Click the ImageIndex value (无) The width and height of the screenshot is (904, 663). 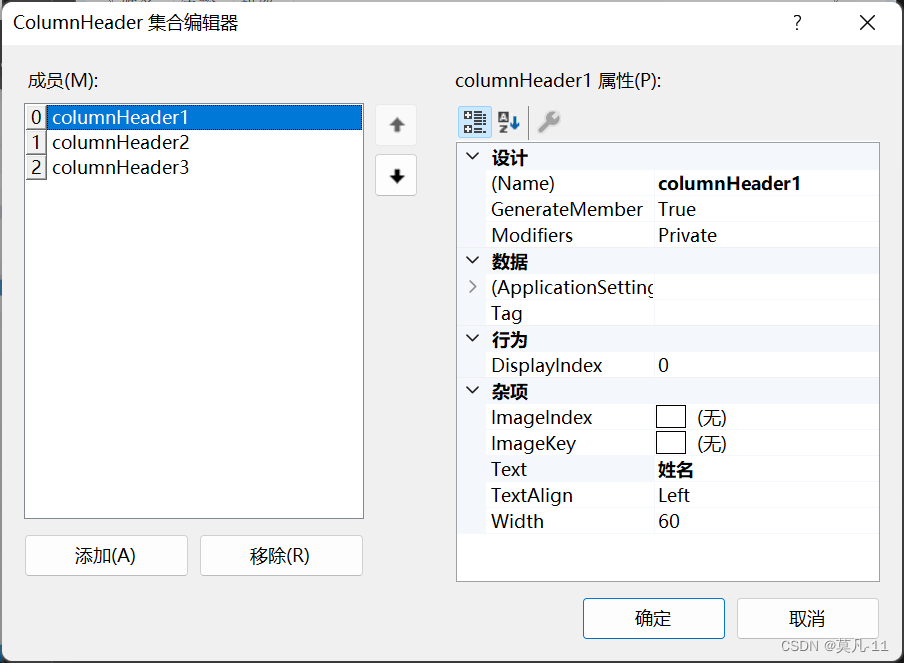[711, 417]
